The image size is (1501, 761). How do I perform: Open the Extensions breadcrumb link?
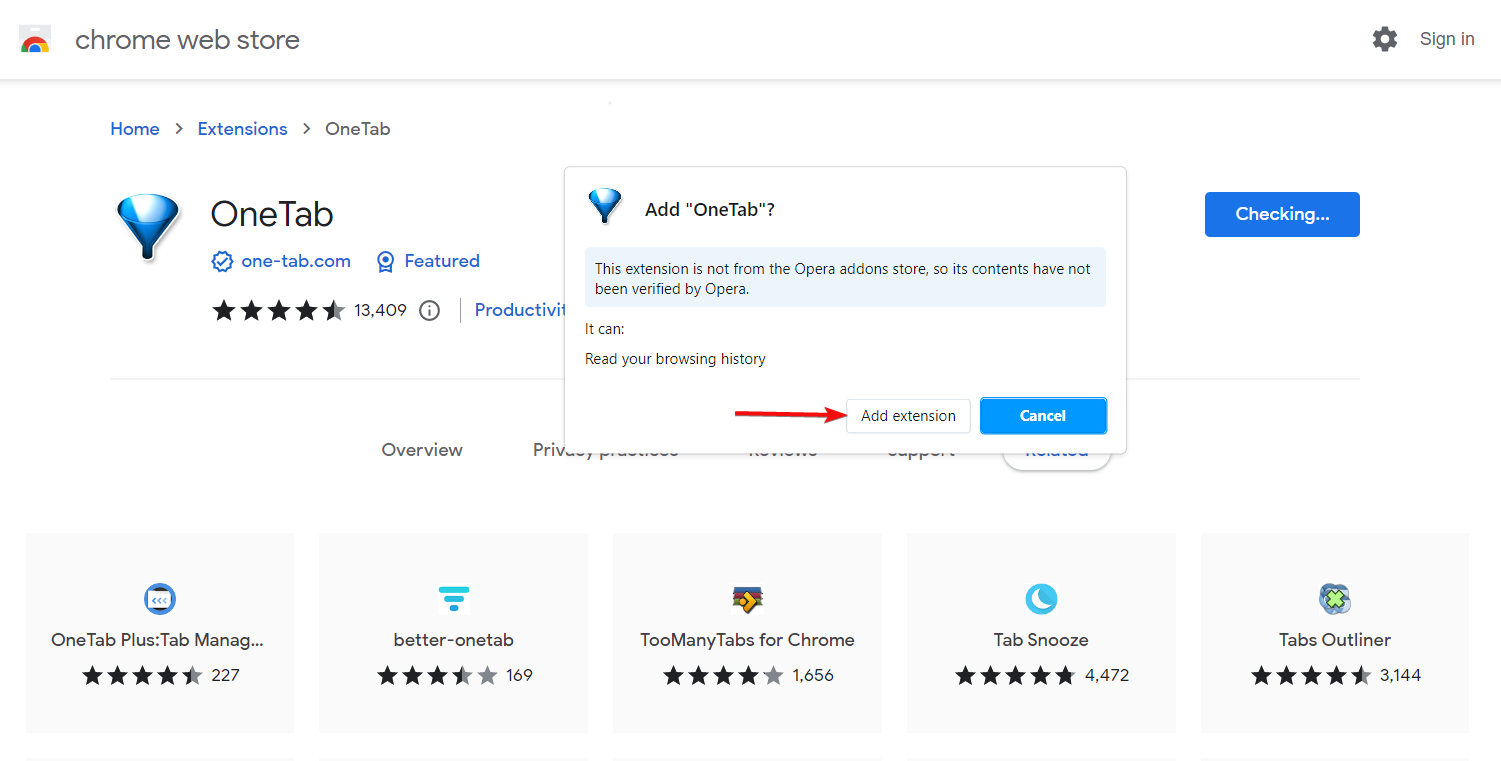[x=242, y=129]
